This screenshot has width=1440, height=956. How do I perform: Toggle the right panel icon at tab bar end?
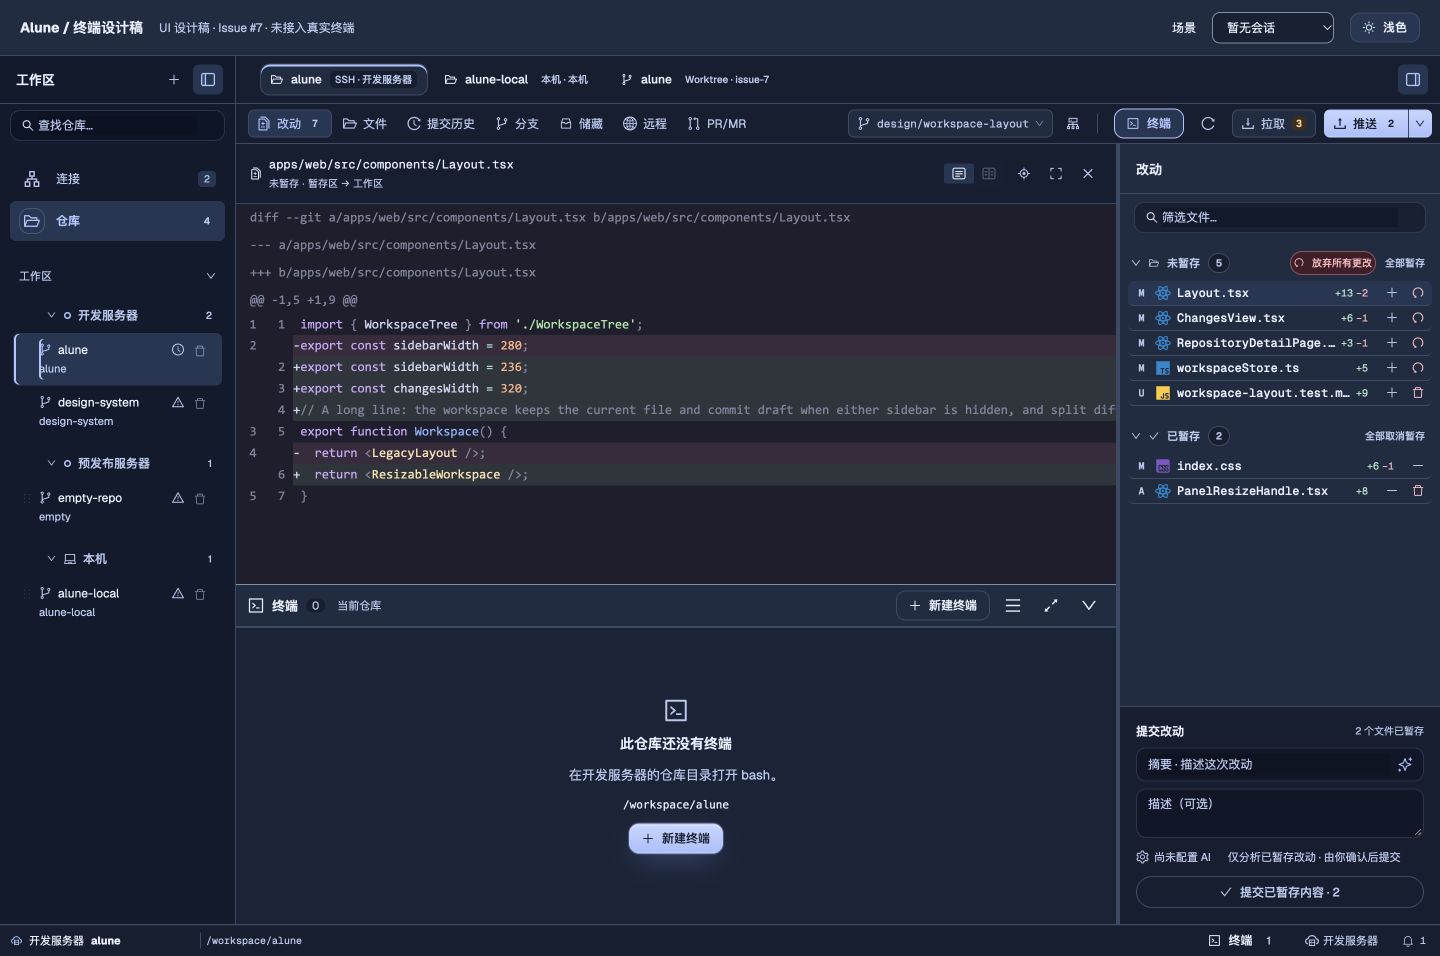point(1413,79)
